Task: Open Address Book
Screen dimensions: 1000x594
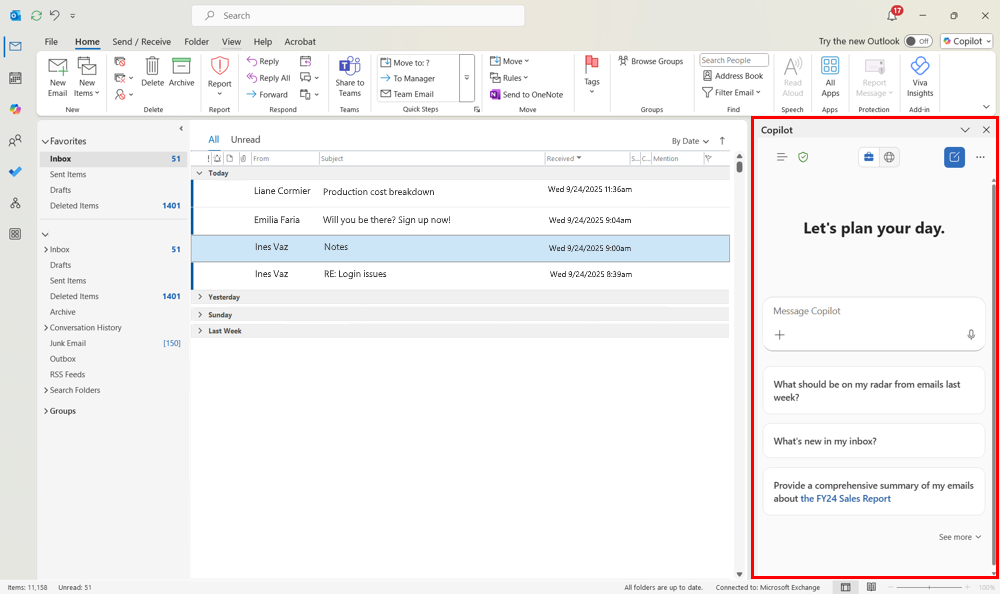Action: [733, 75]
